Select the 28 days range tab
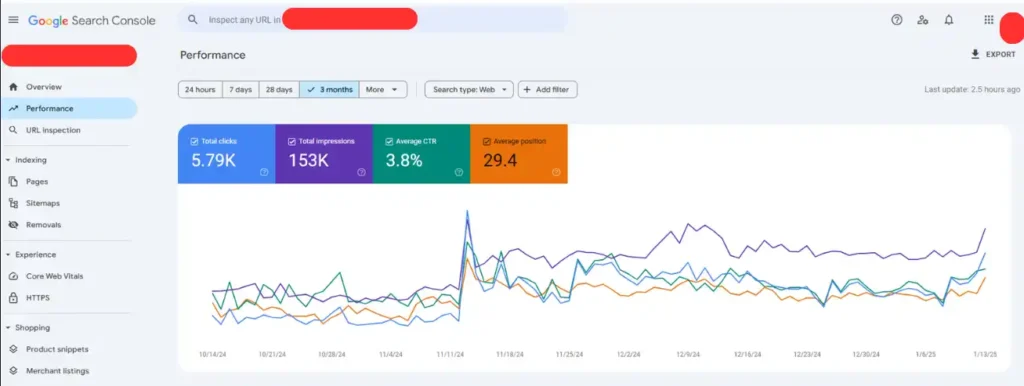1024x386 pixels. [x=279, y=89]
